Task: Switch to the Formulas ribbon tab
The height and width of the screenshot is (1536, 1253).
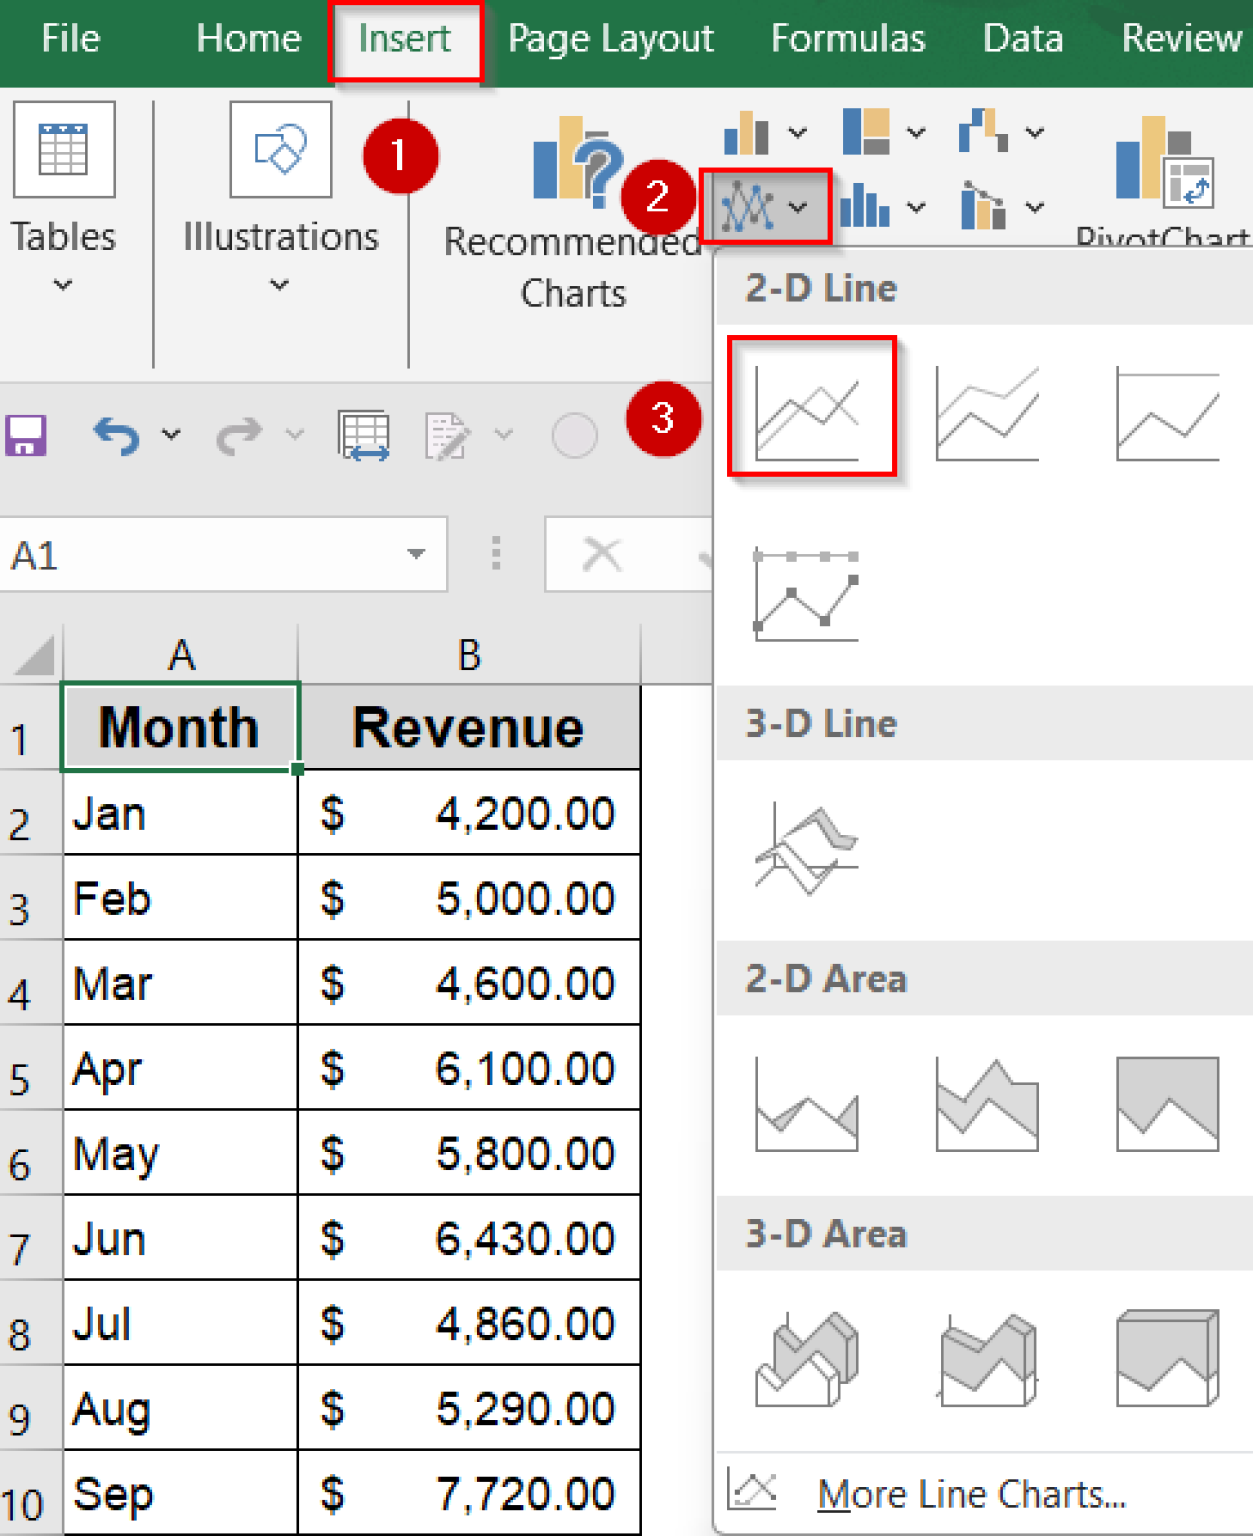Action: tap(847, 38)
